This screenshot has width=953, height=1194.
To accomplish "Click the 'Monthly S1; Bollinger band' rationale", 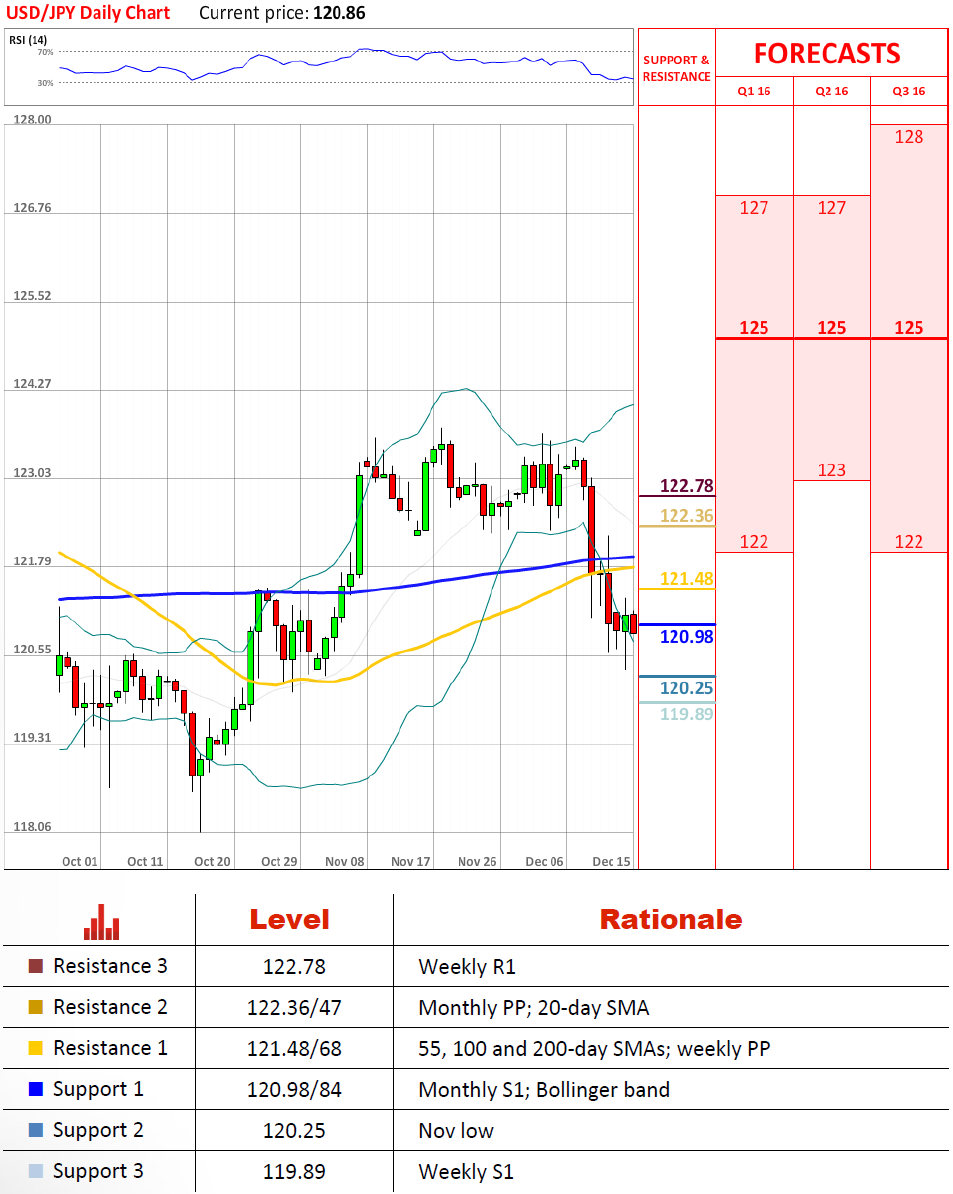I will (x=544, y=1090).
